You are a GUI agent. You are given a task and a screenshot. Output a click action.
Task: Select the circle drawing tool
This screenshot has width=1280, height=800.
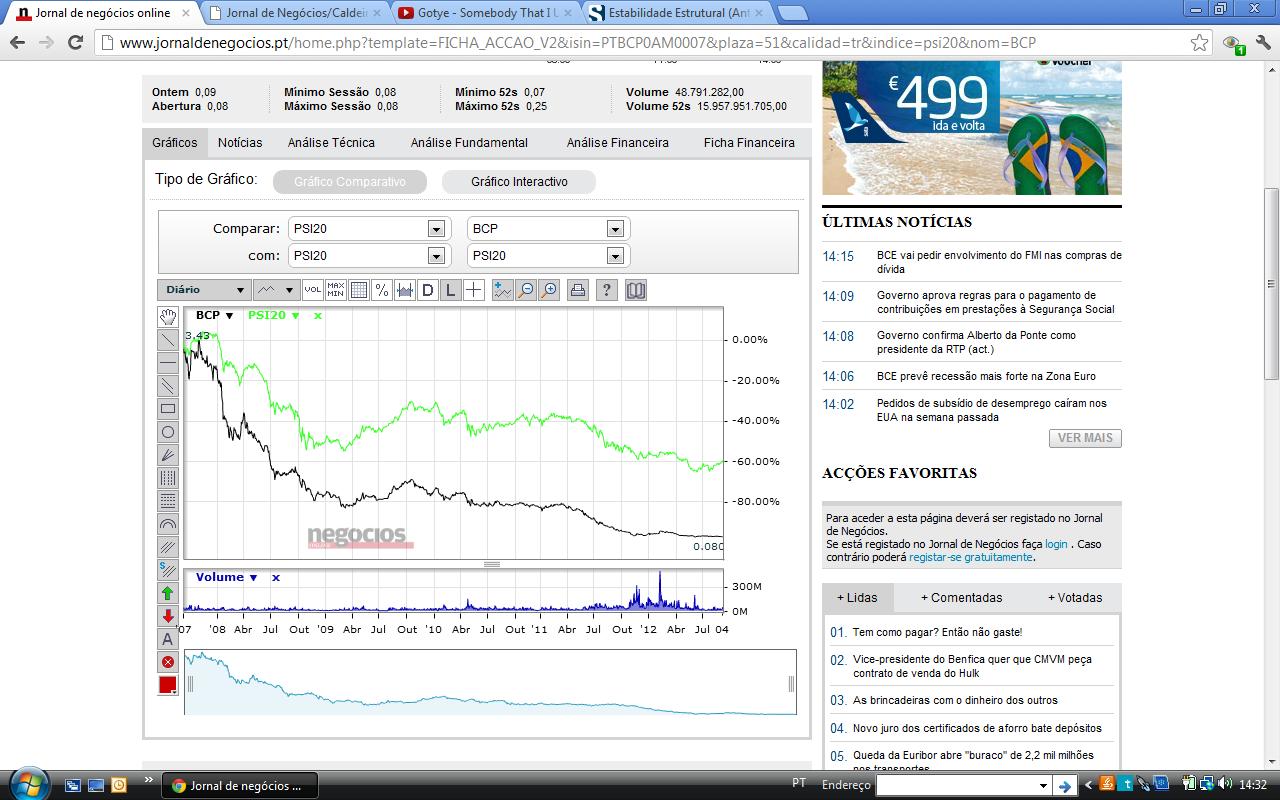(x=168, y=432)
